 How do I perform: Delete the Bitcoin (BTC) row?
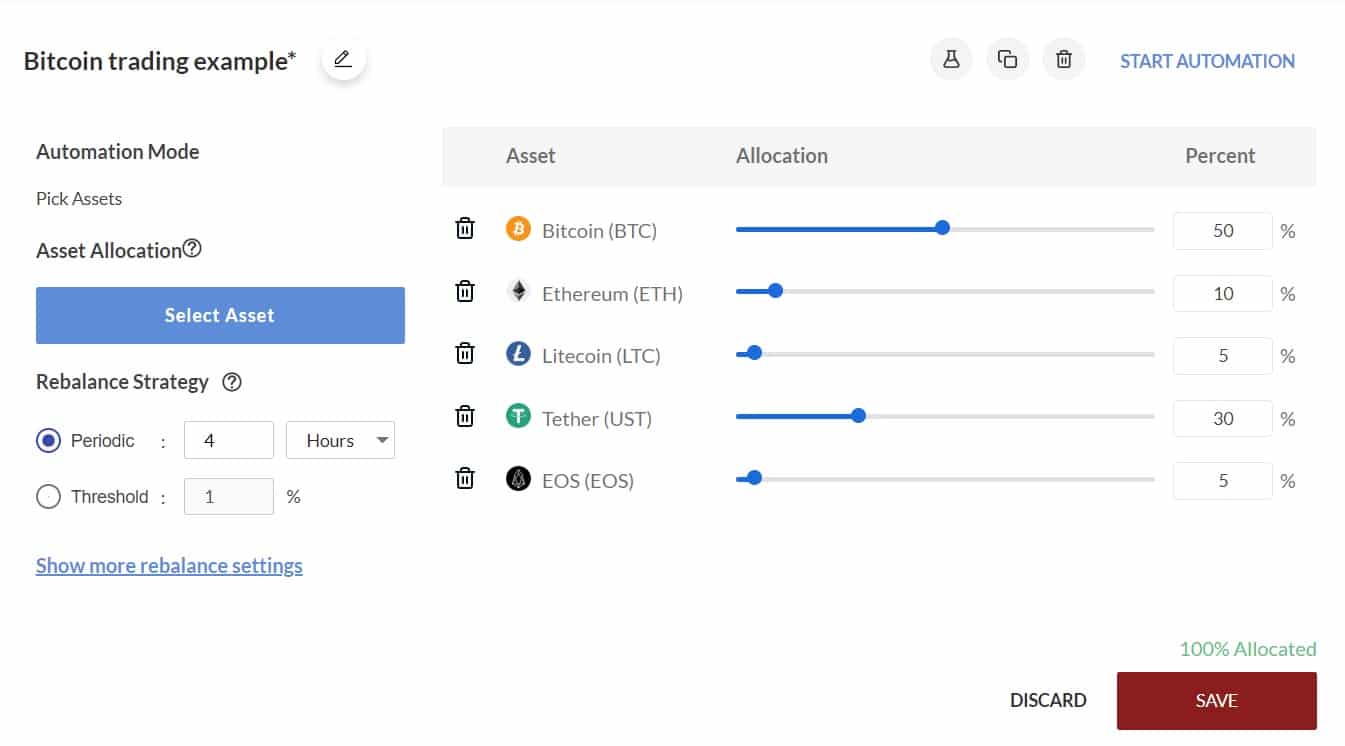coord(465,229)
